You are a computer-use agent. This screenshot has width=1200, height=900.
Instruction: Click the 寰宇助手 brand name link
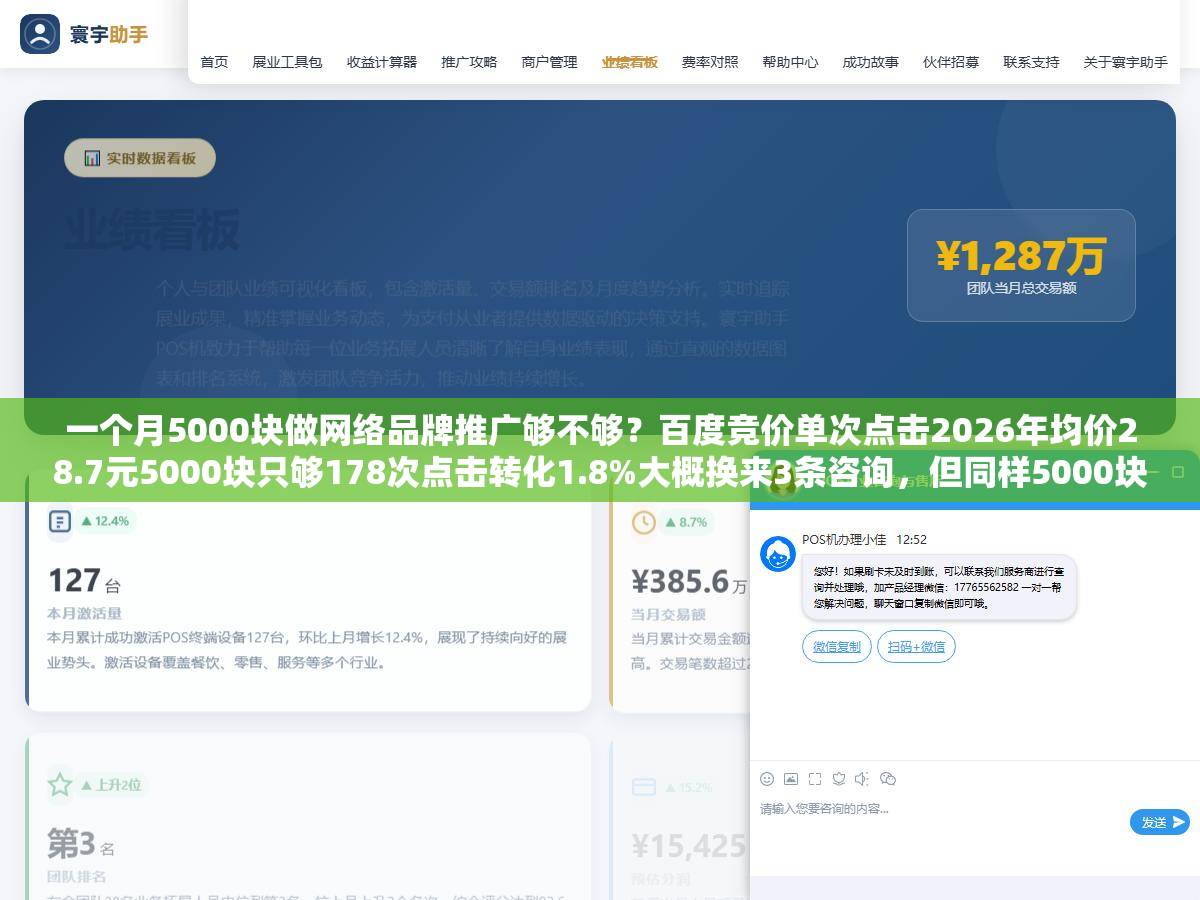click(109, 34)
